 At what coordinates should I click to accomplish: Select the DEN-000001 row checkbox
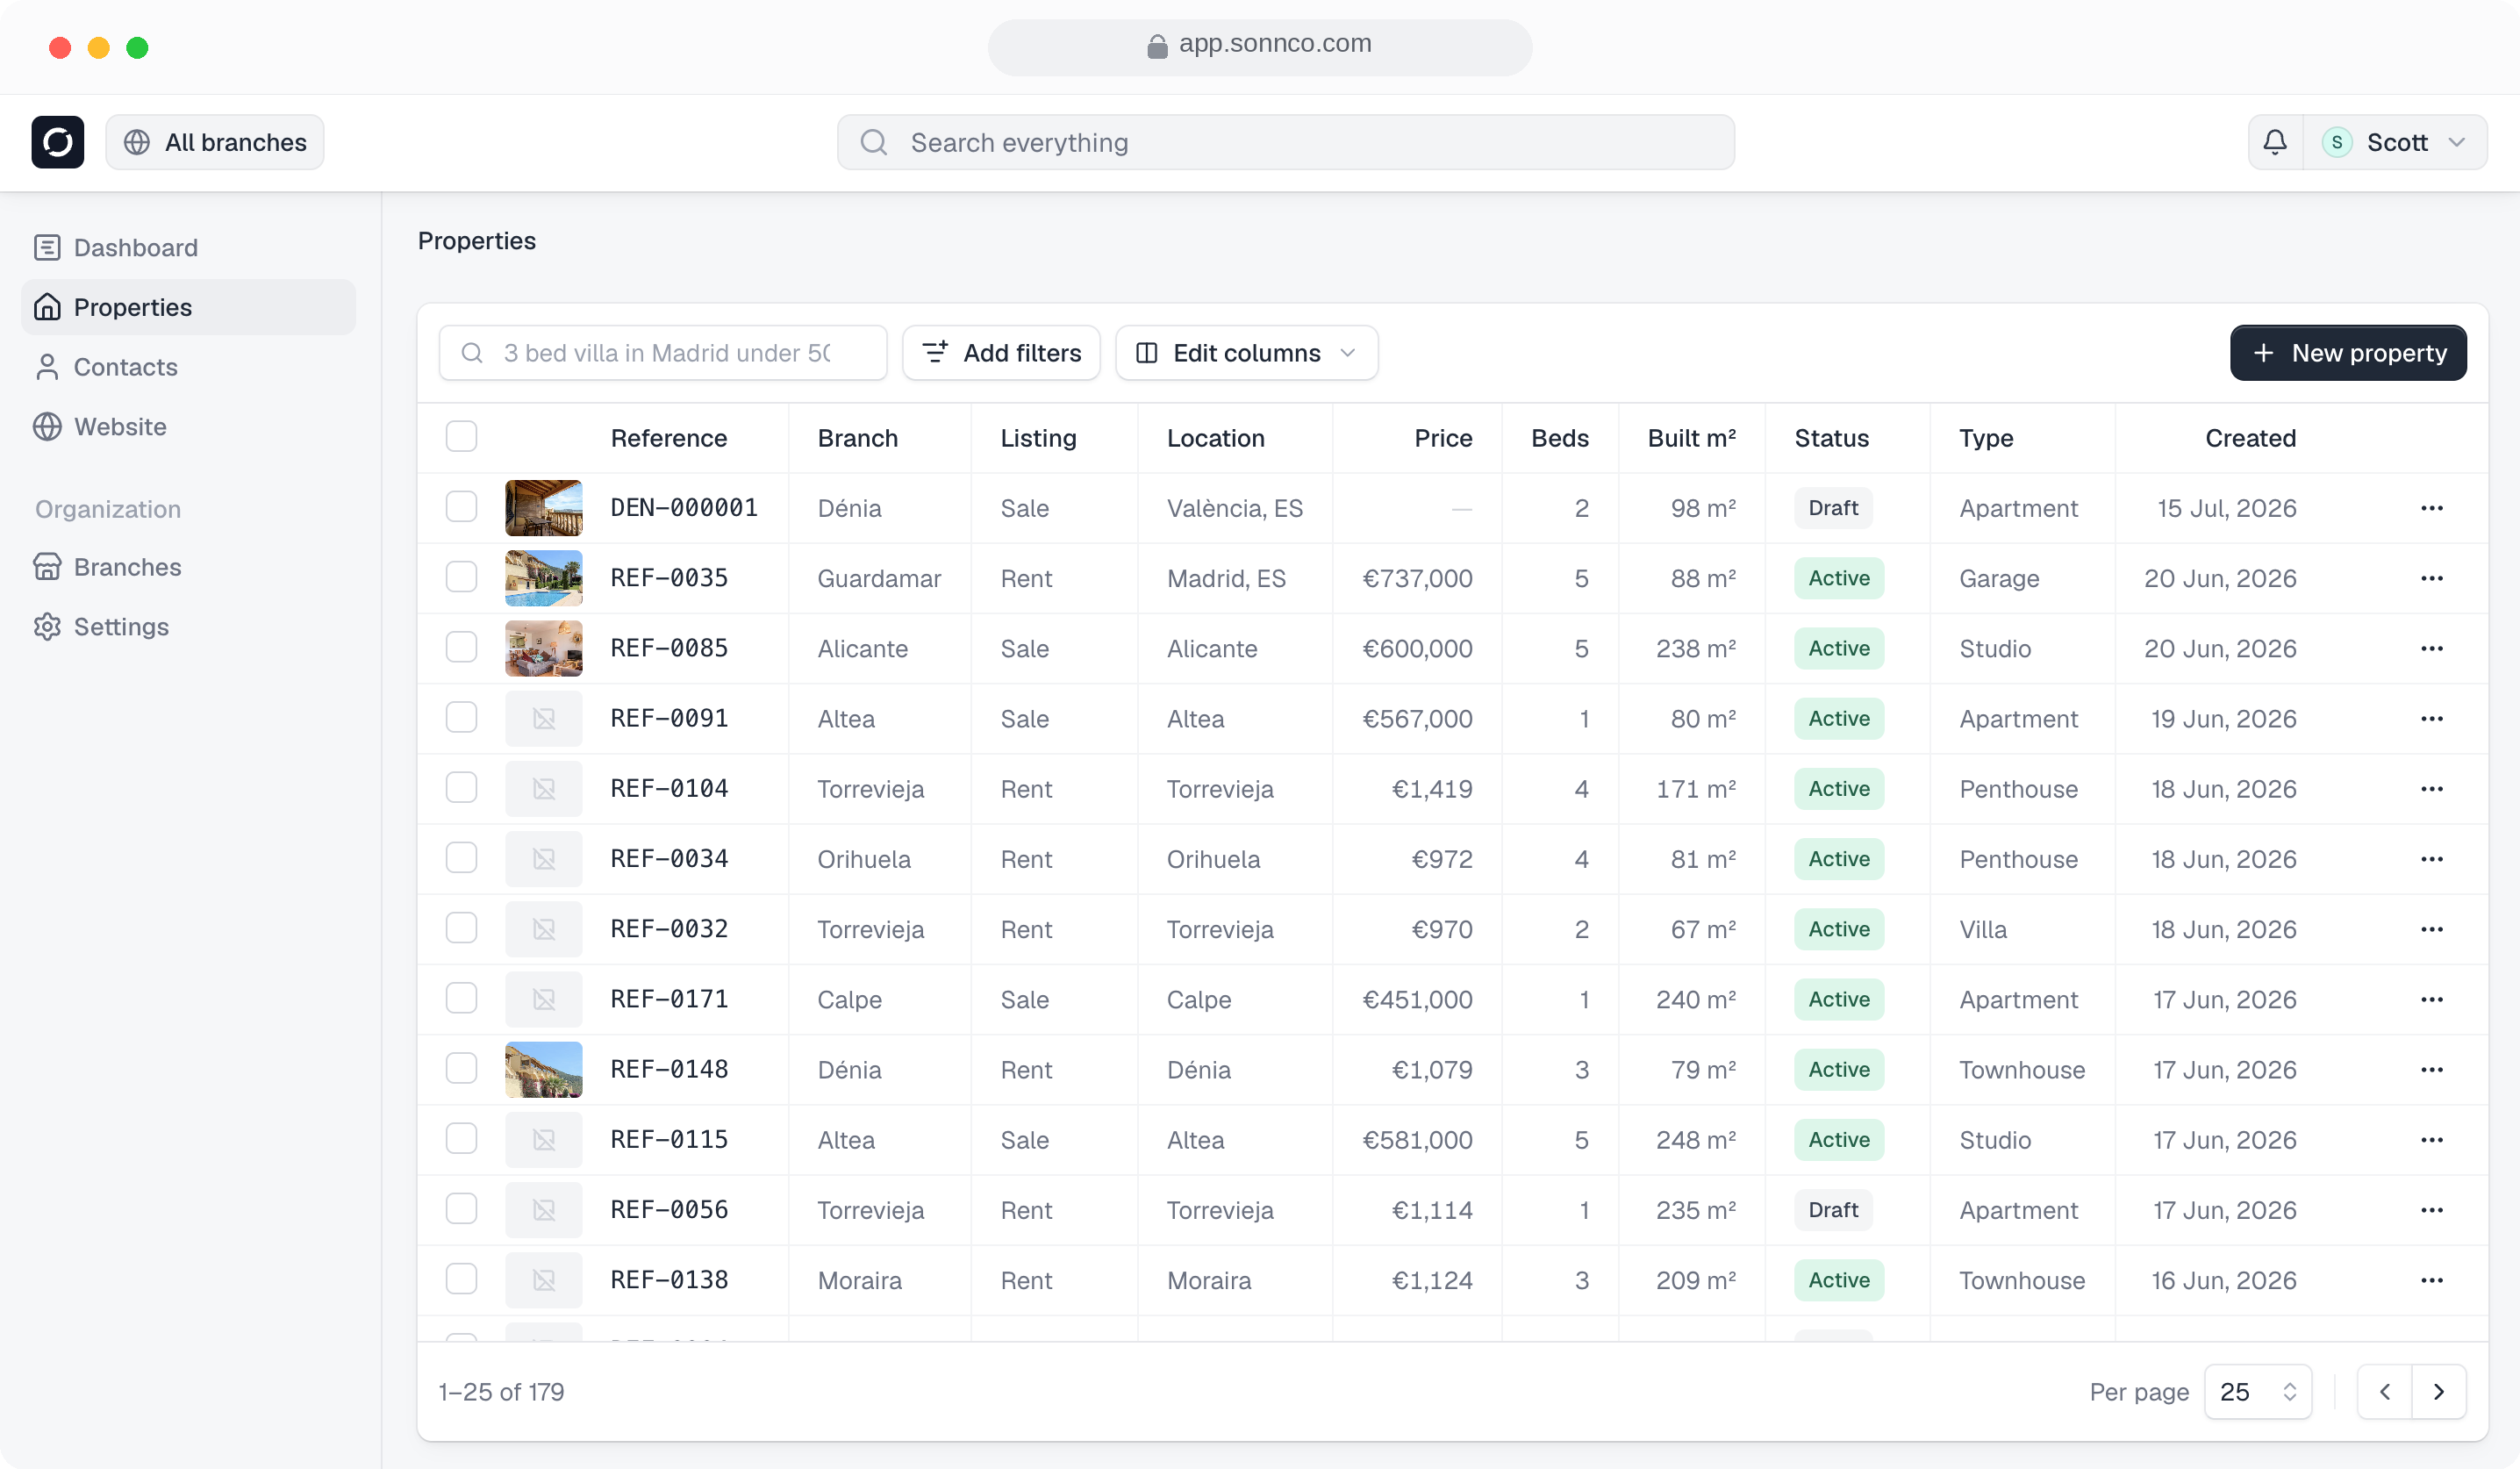[x=461, y=507]
